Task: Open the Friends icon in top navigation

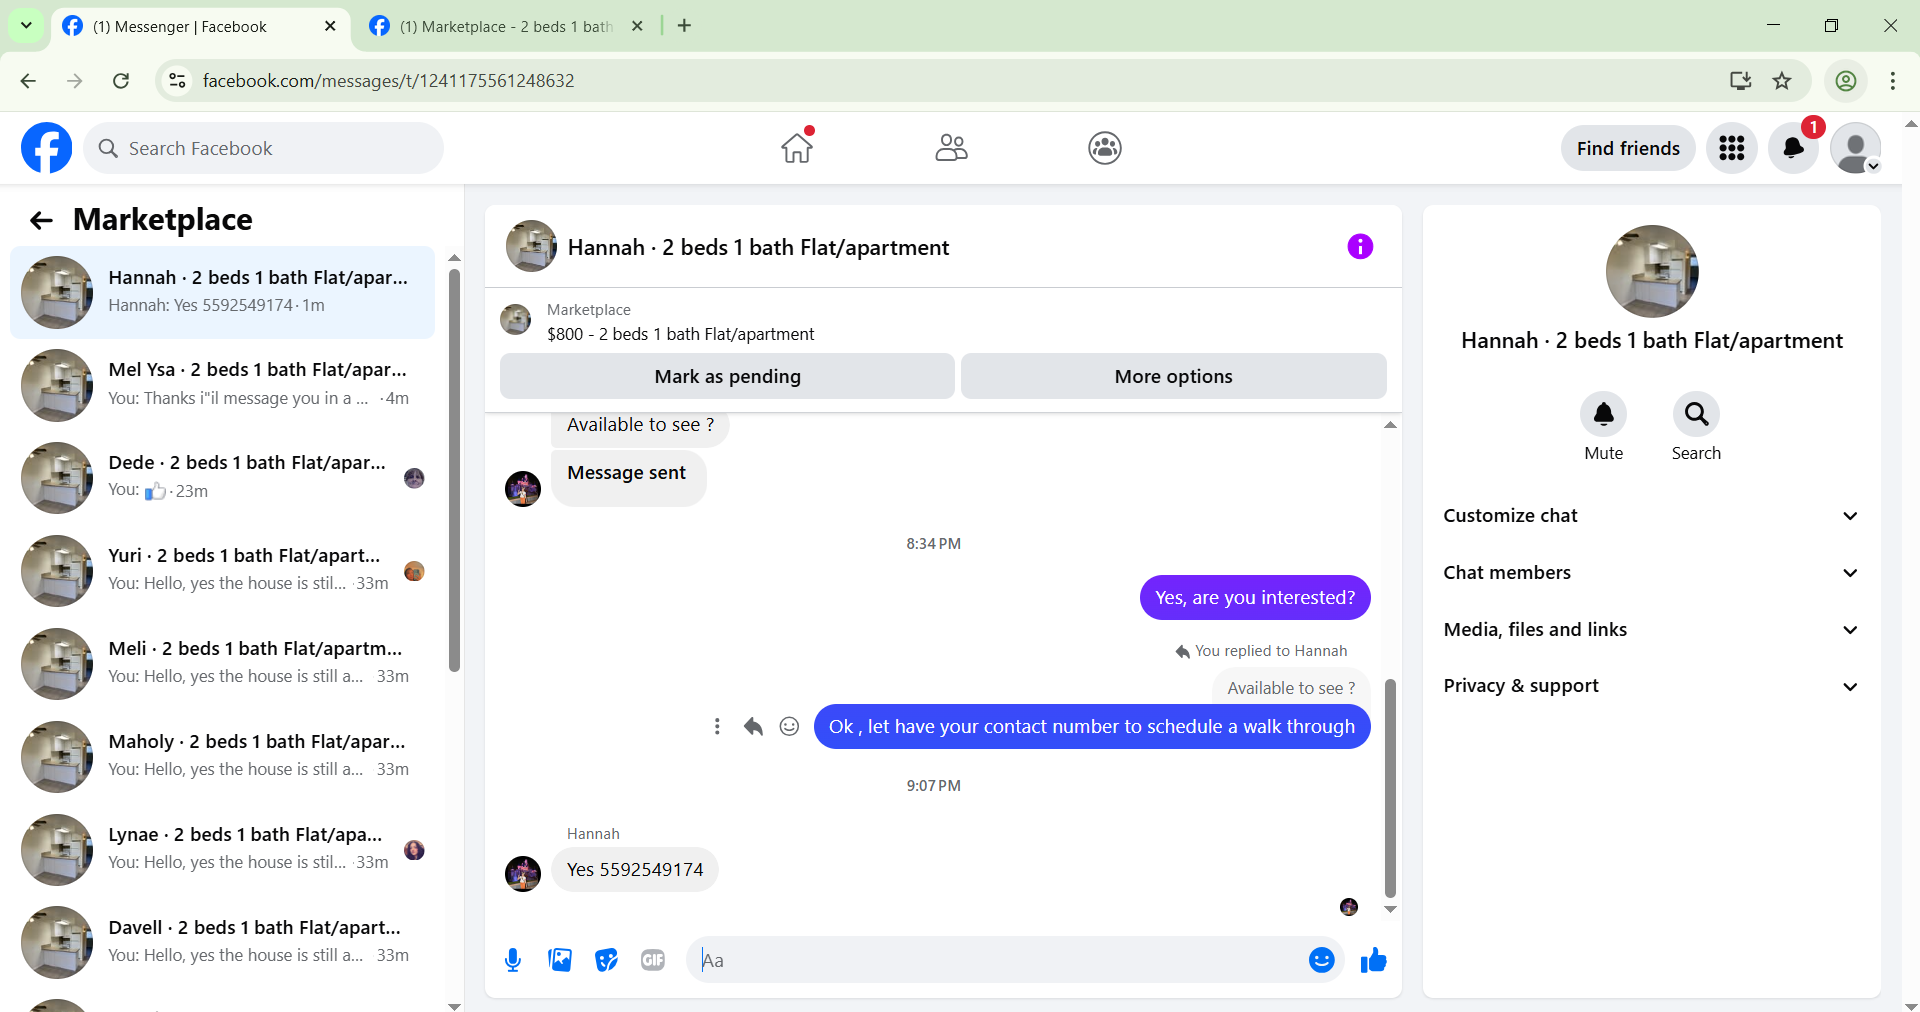Action: 951,148
